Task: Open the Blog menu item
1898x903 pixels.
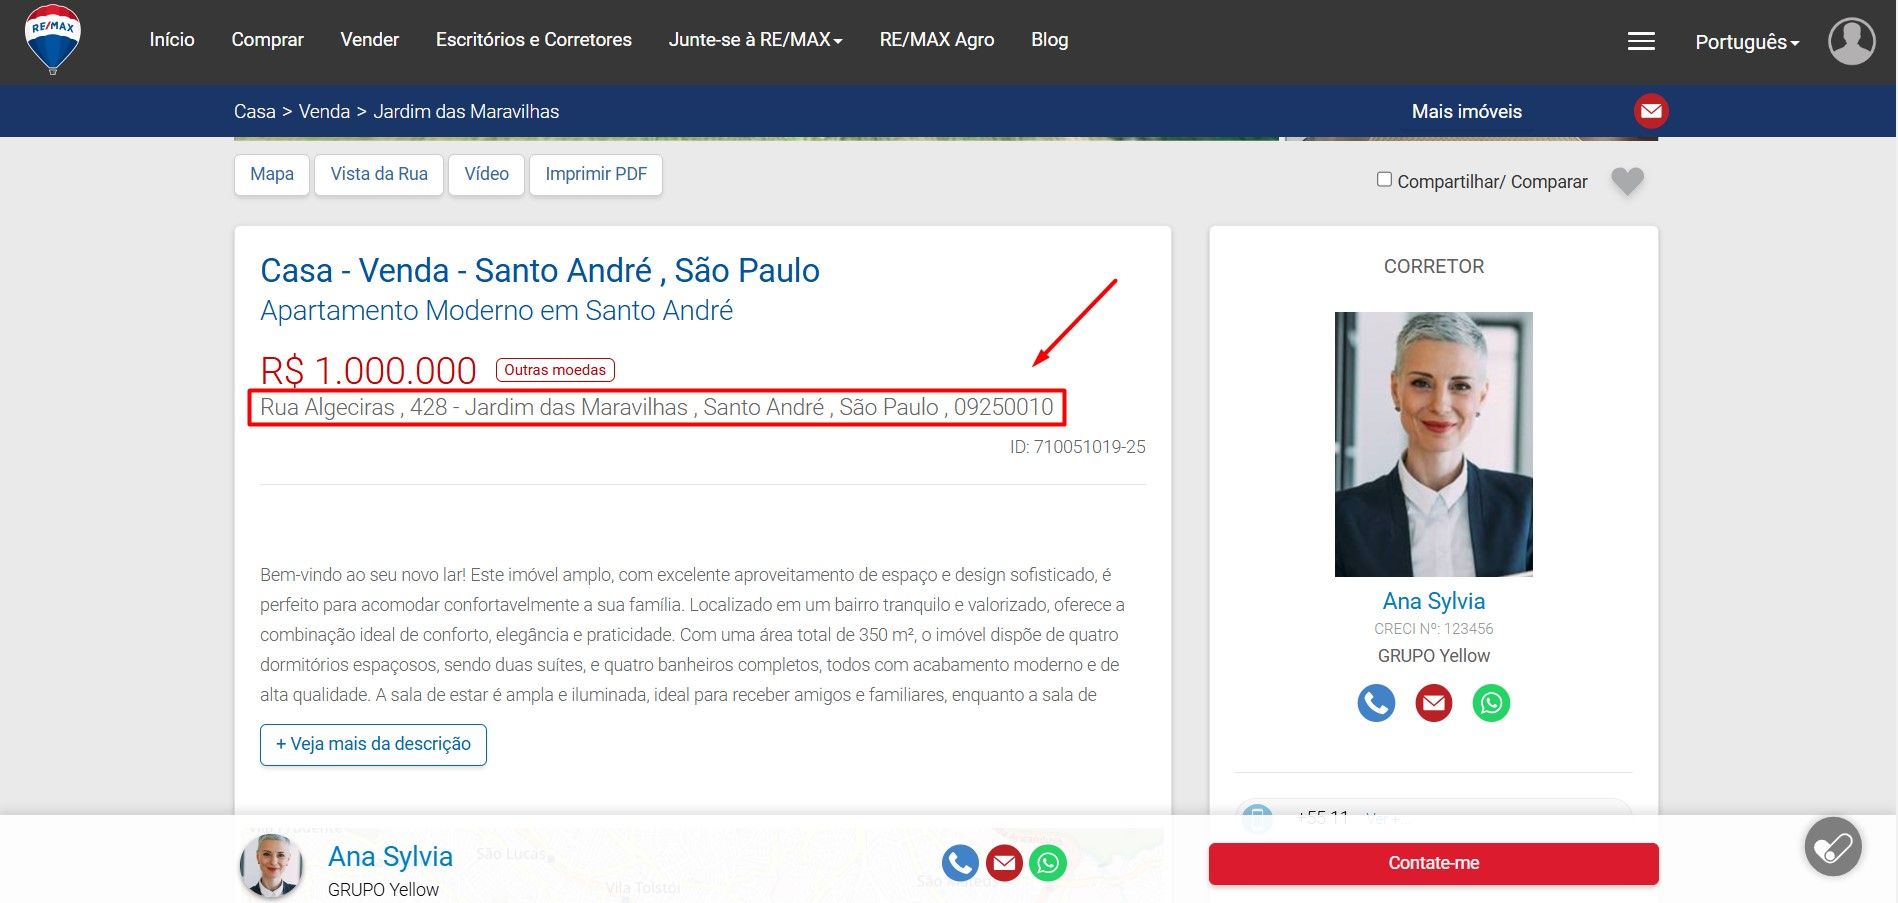Action: 1050,40
